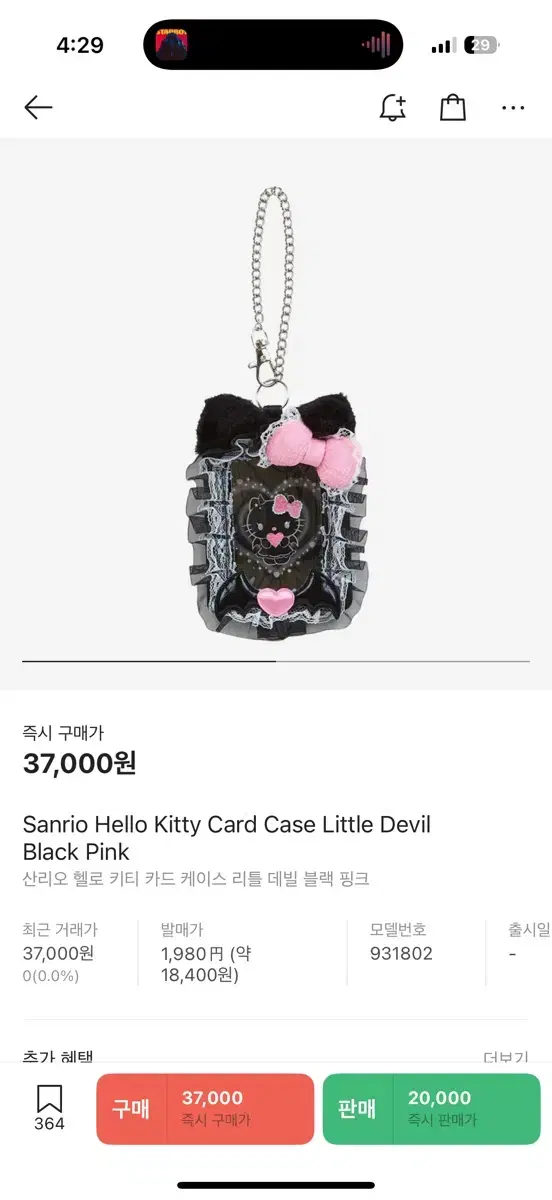Tap the 4:29 clock in status bar
Viewport: 552px width, 1200px height.
(x=80, y=46)
